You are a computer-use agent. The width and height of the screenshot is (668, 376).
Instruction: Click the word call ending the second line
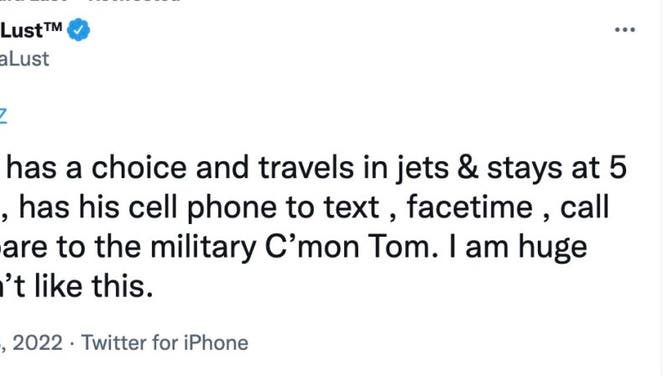click(584, 207)
